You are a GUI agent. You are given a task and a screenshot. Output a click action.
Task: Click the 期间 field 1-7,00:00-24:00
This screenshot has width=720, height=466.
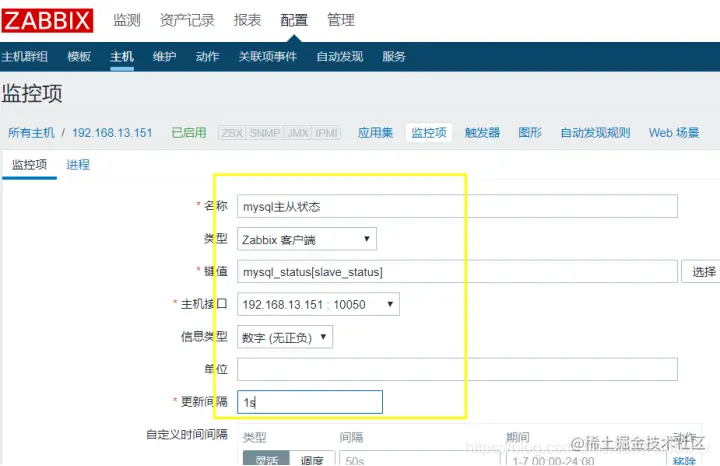coord(586,458)
